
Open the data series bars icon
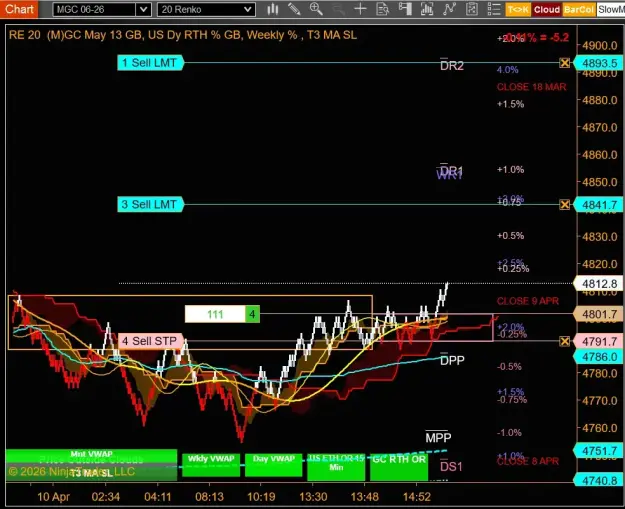point(427,9)
